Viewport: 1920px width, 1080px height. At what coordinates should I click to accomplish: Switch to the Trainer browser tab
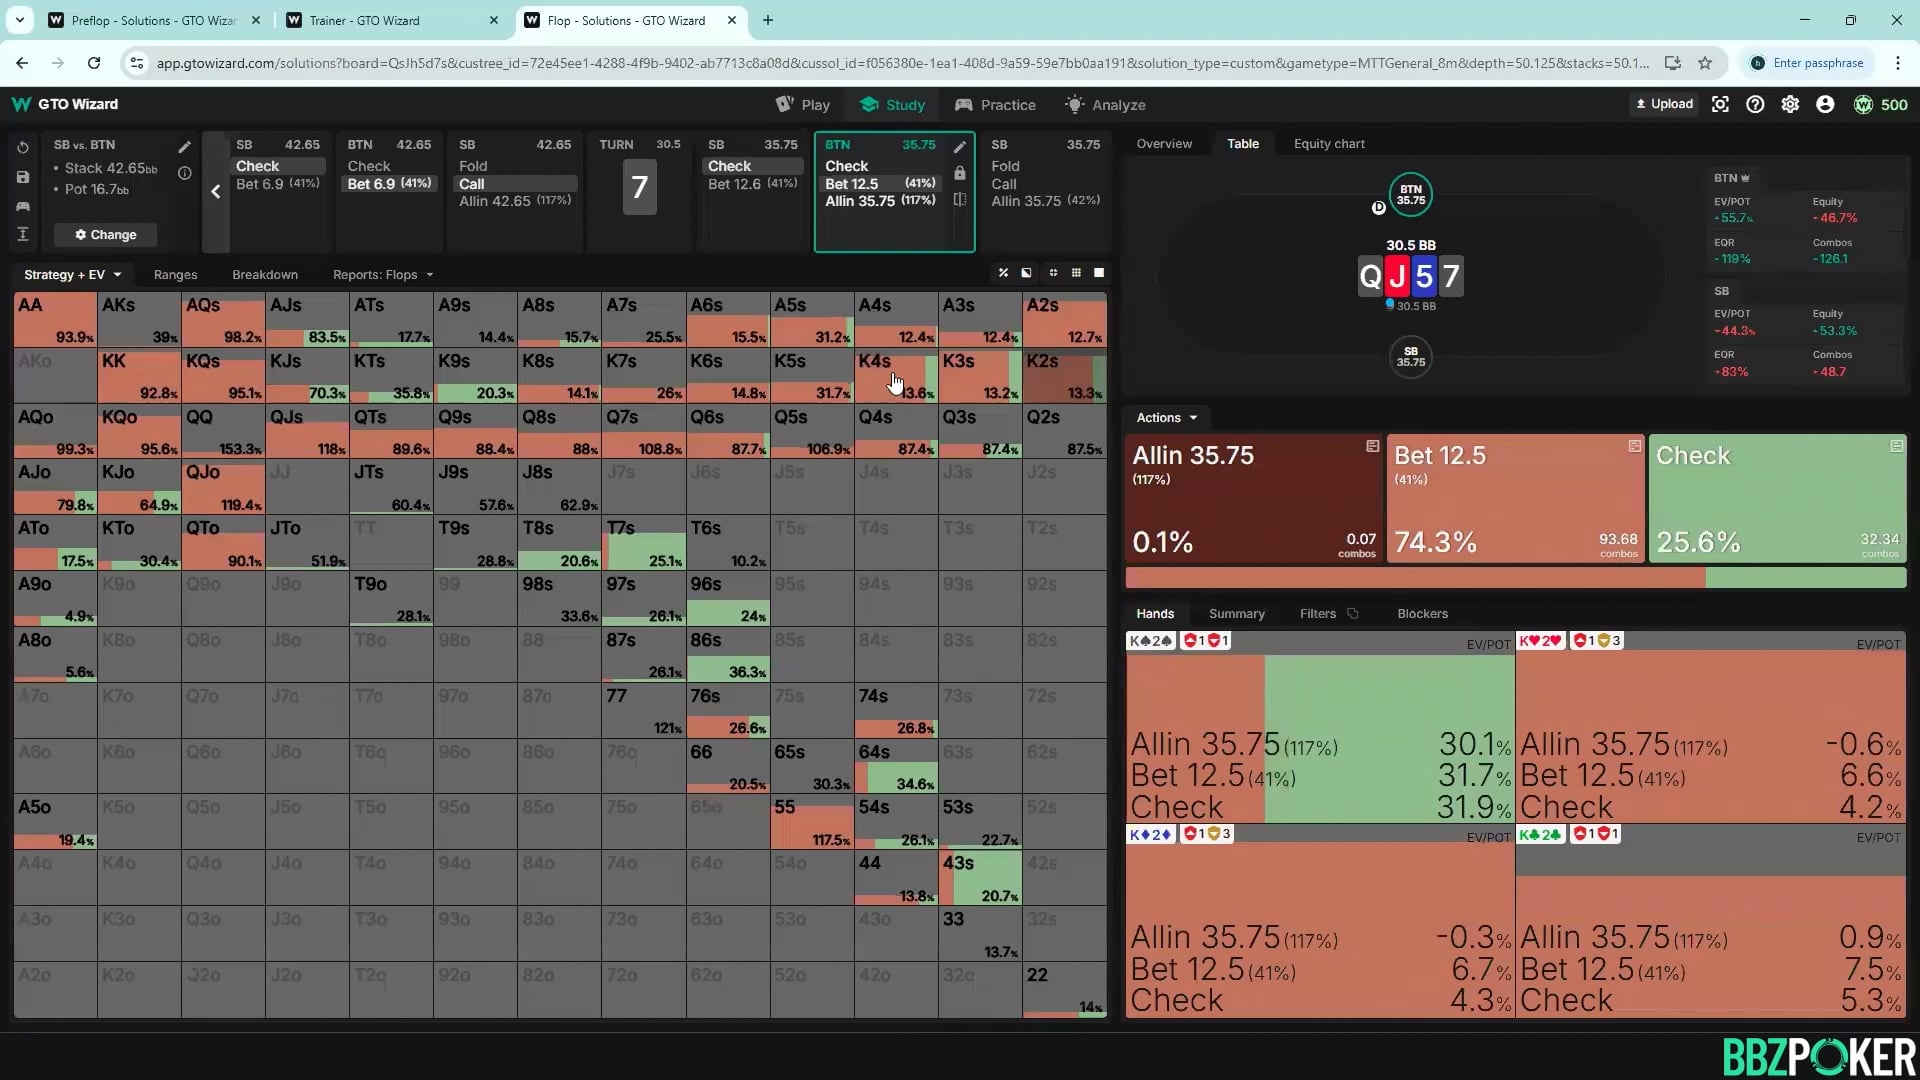click(364, 20)
